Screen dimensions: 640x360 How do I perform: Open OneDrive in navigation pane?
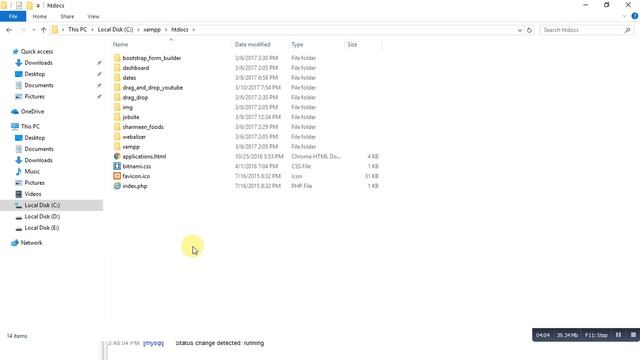(32, 111)
